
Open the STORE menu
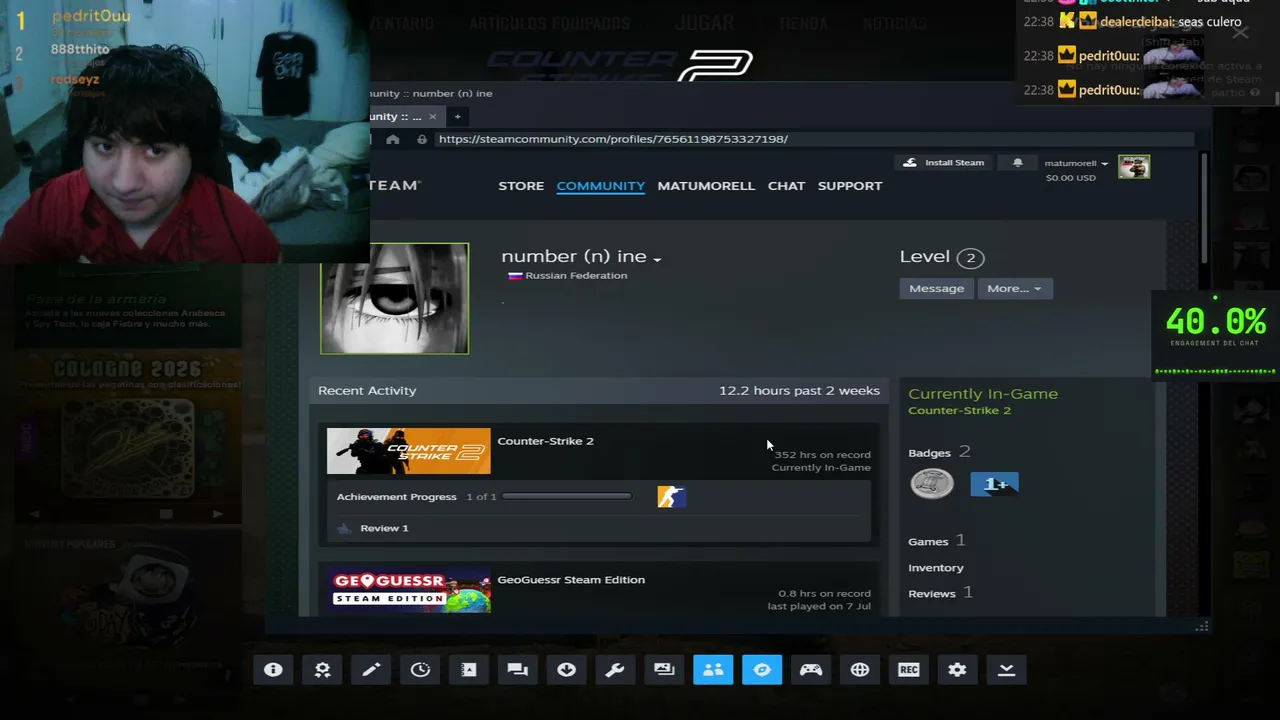click(x=521, y=186)
